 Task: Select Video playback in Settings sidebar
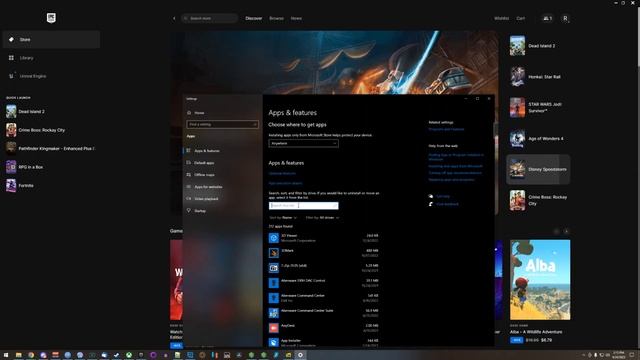coord(222,199)
